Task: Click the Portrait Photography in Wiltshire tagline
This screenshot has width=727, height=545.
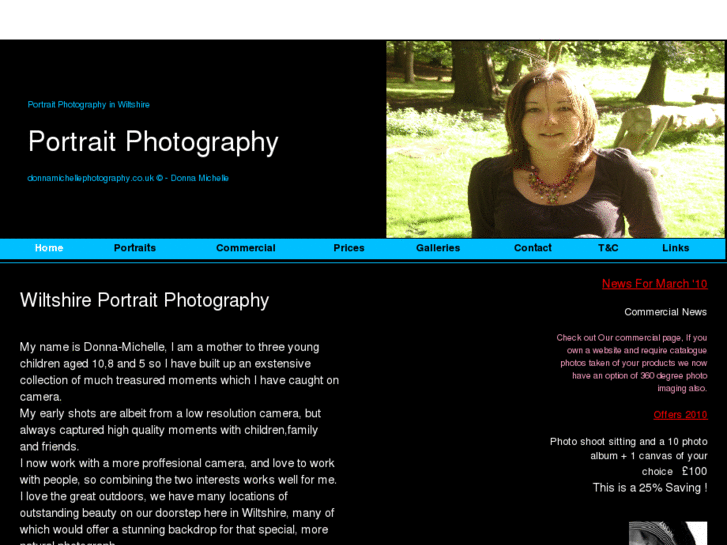Action: pos(89,105)
